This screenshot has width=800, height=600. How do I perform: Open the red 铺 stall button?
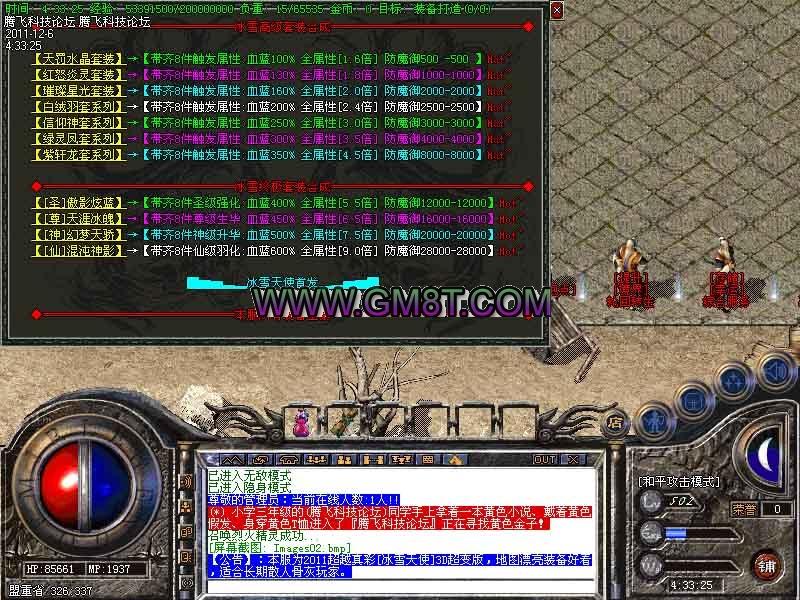pos(767,566)
